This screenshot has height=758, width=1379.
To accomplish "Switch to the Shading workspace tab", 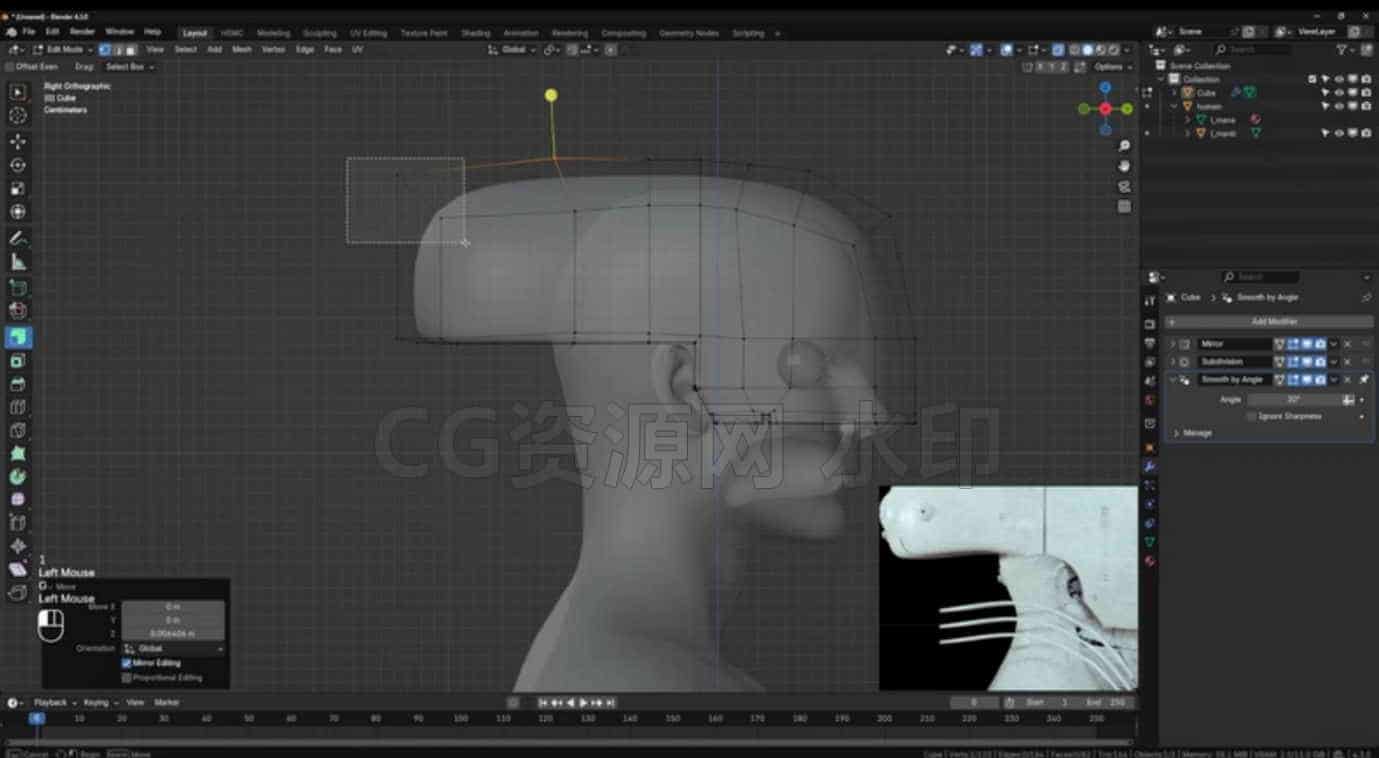I will (475, 33).
